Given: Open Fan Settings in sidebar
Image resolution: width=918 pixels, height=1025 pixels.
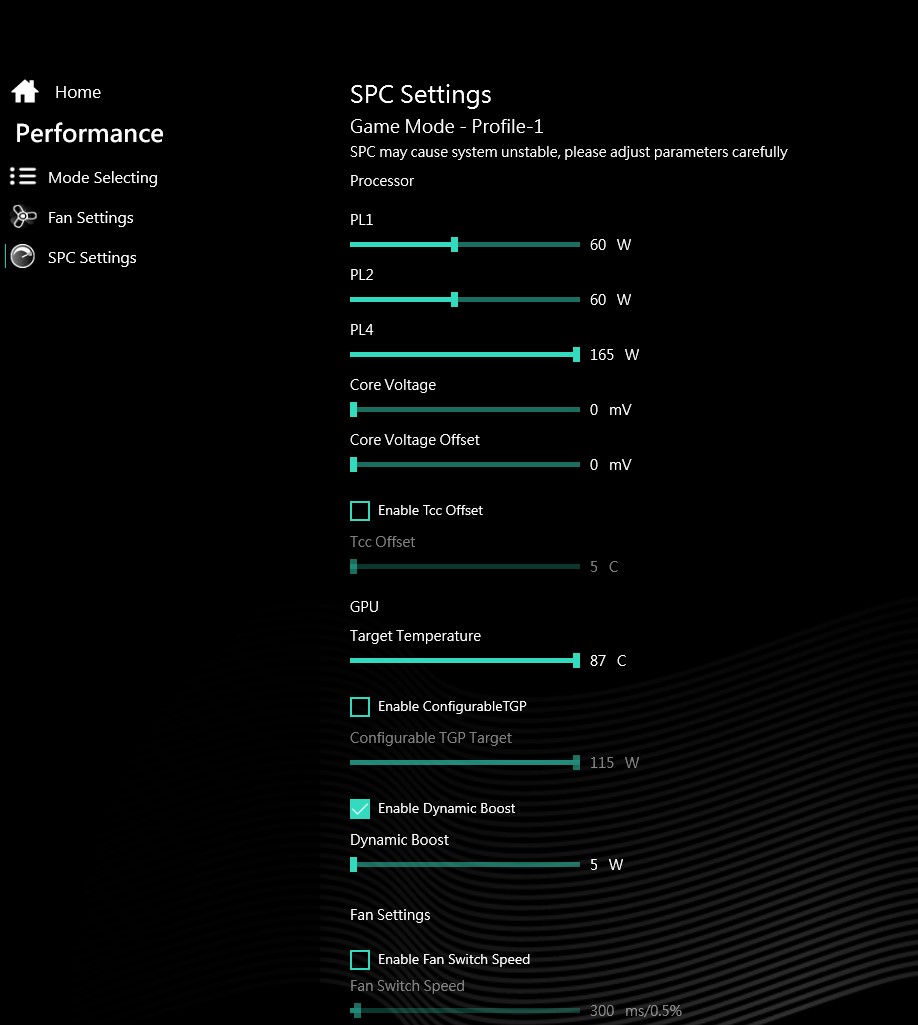Looking at the screenshot, I should tap(90, 218).
